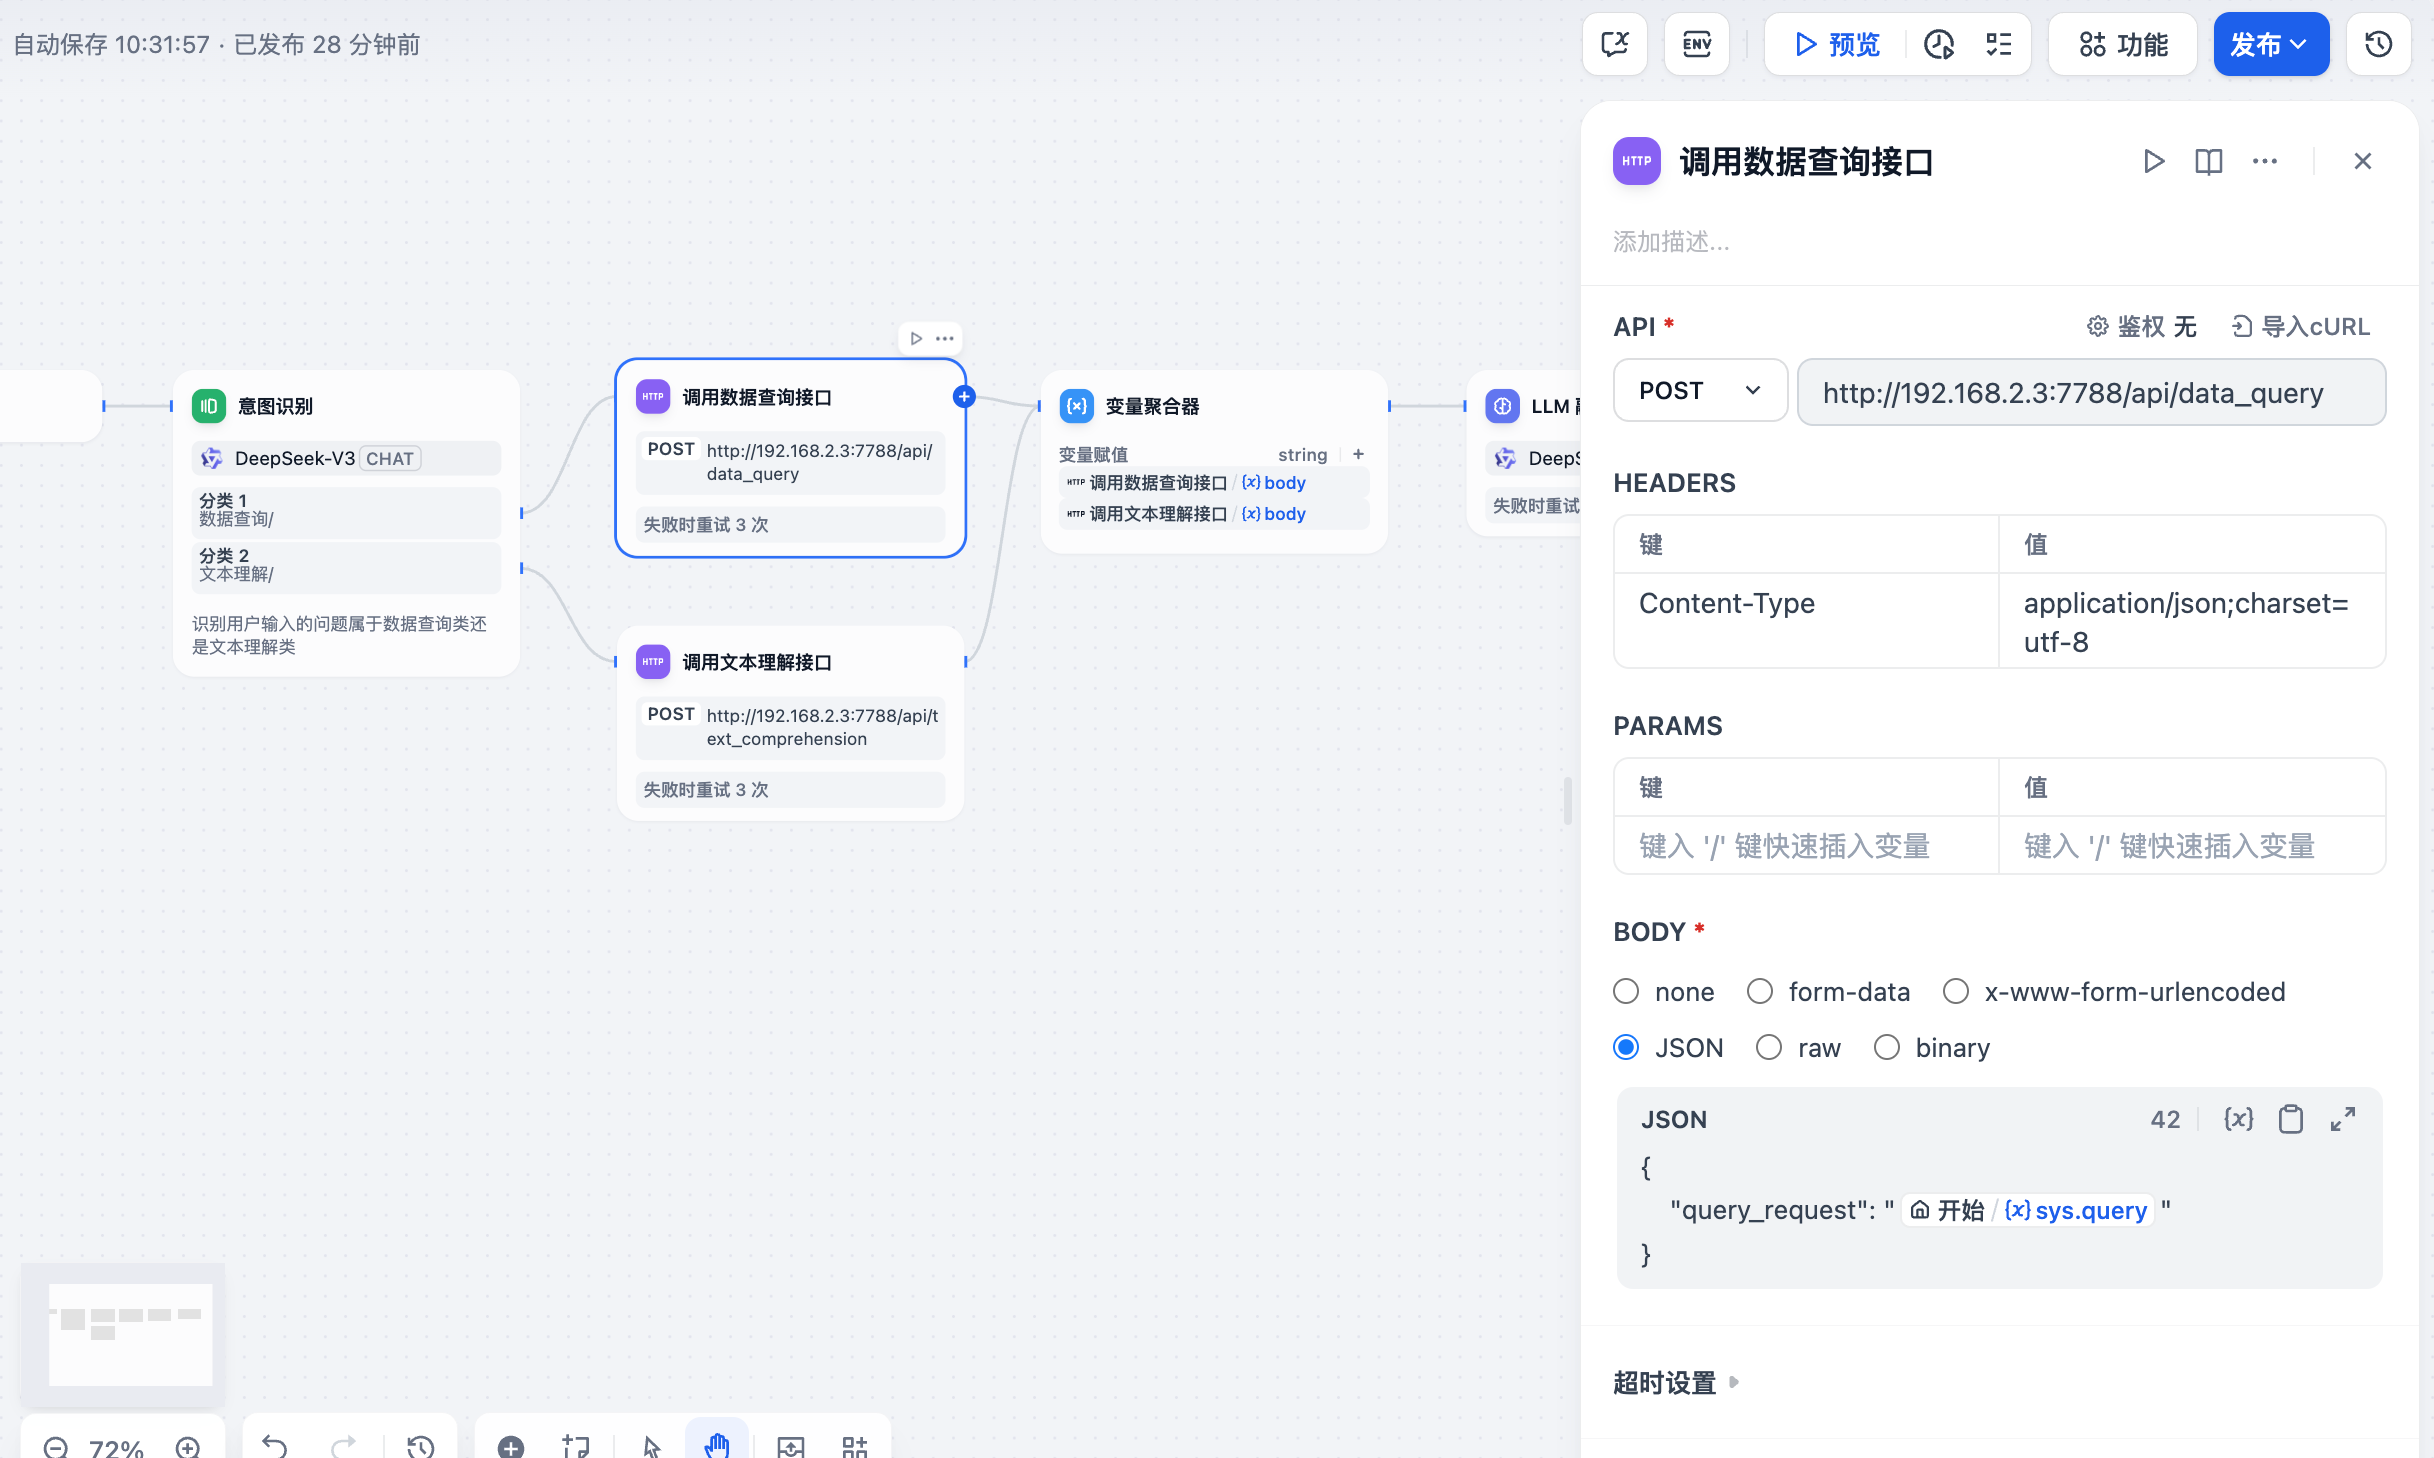Open the 发布 publish dropdown
This screenshot has height=1458, width=2434.
(2270, 45)
